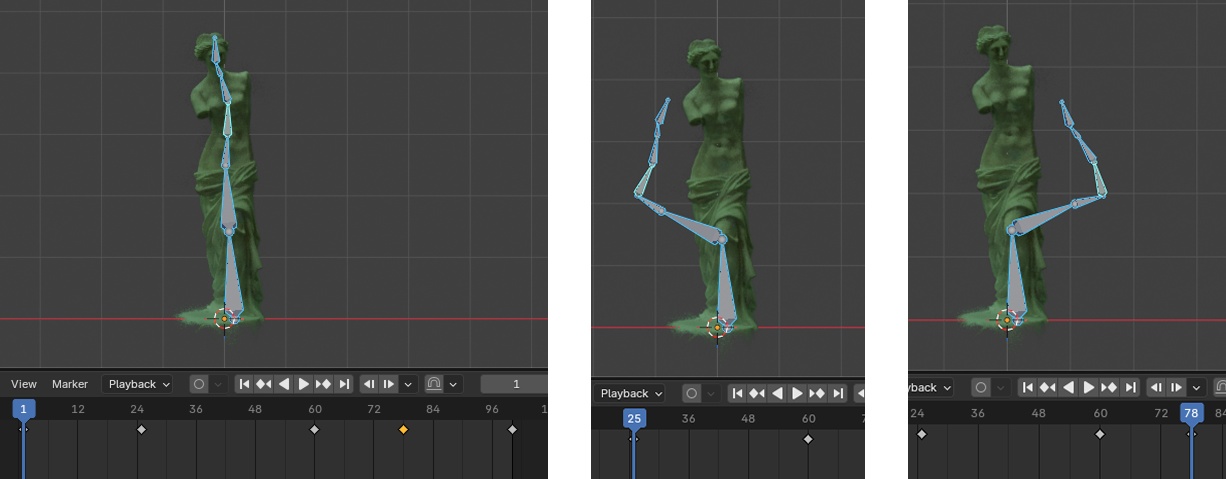Select the keyframe diamond near frame 100
This screenshot has width=1226, height=479.
512,429
